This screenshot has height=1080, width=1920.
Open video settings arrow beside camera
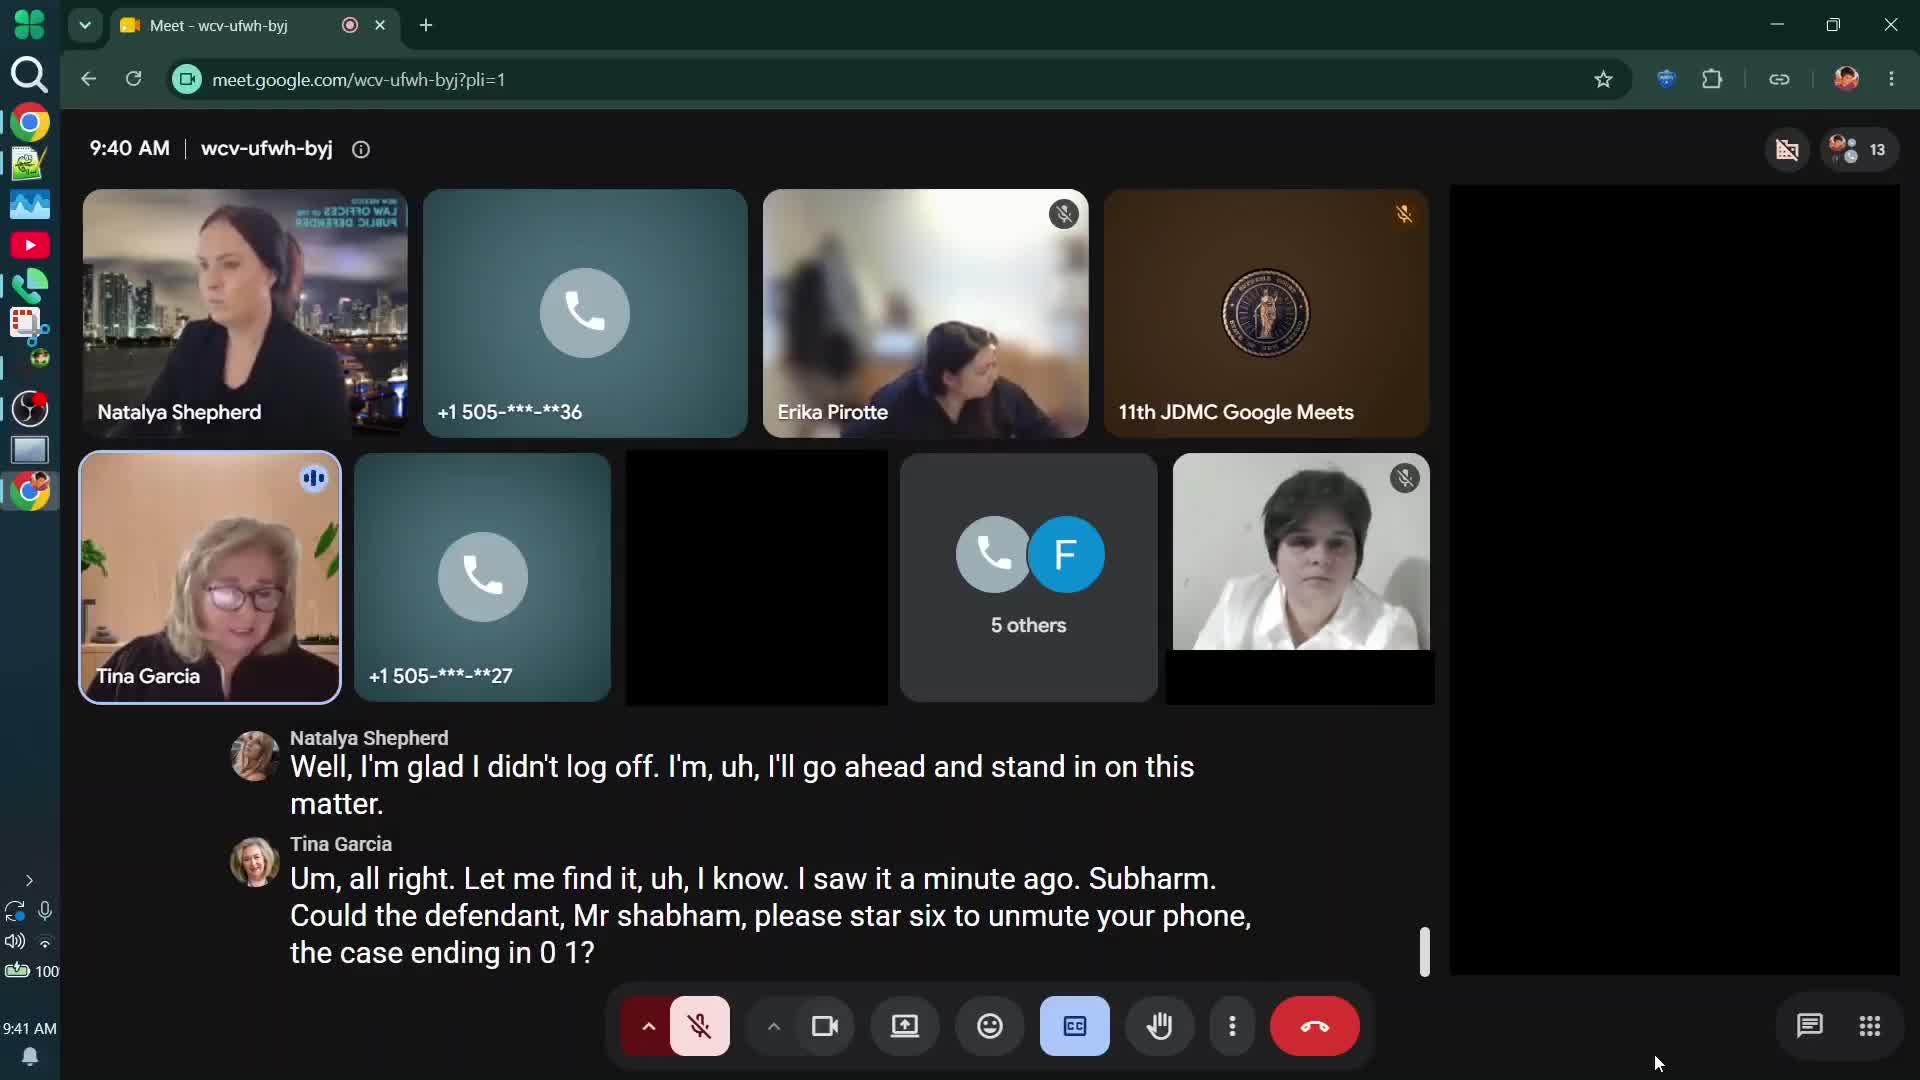(x=773, y=1026)
